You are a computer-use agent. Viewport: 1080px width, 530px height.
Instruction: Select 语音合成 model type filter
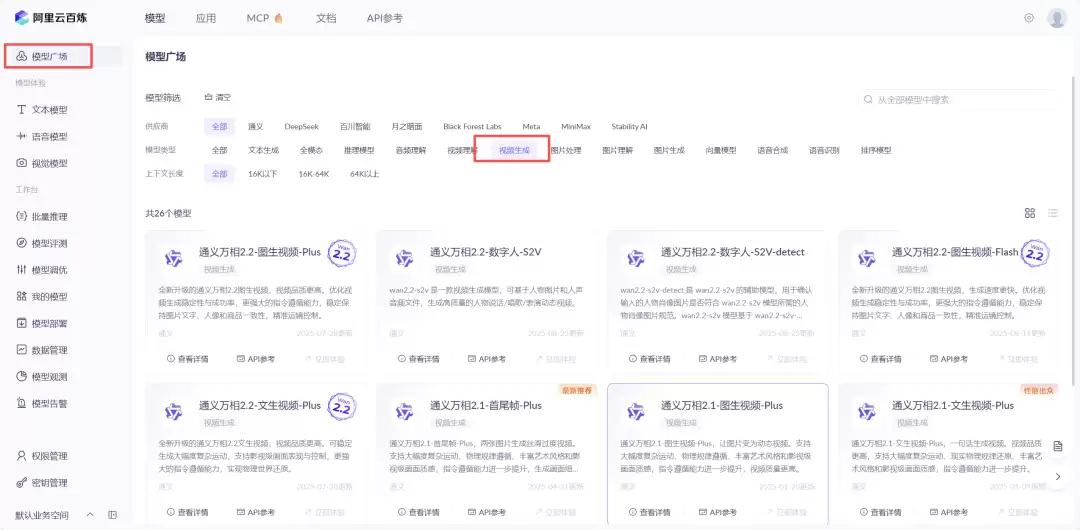[773, 150]
